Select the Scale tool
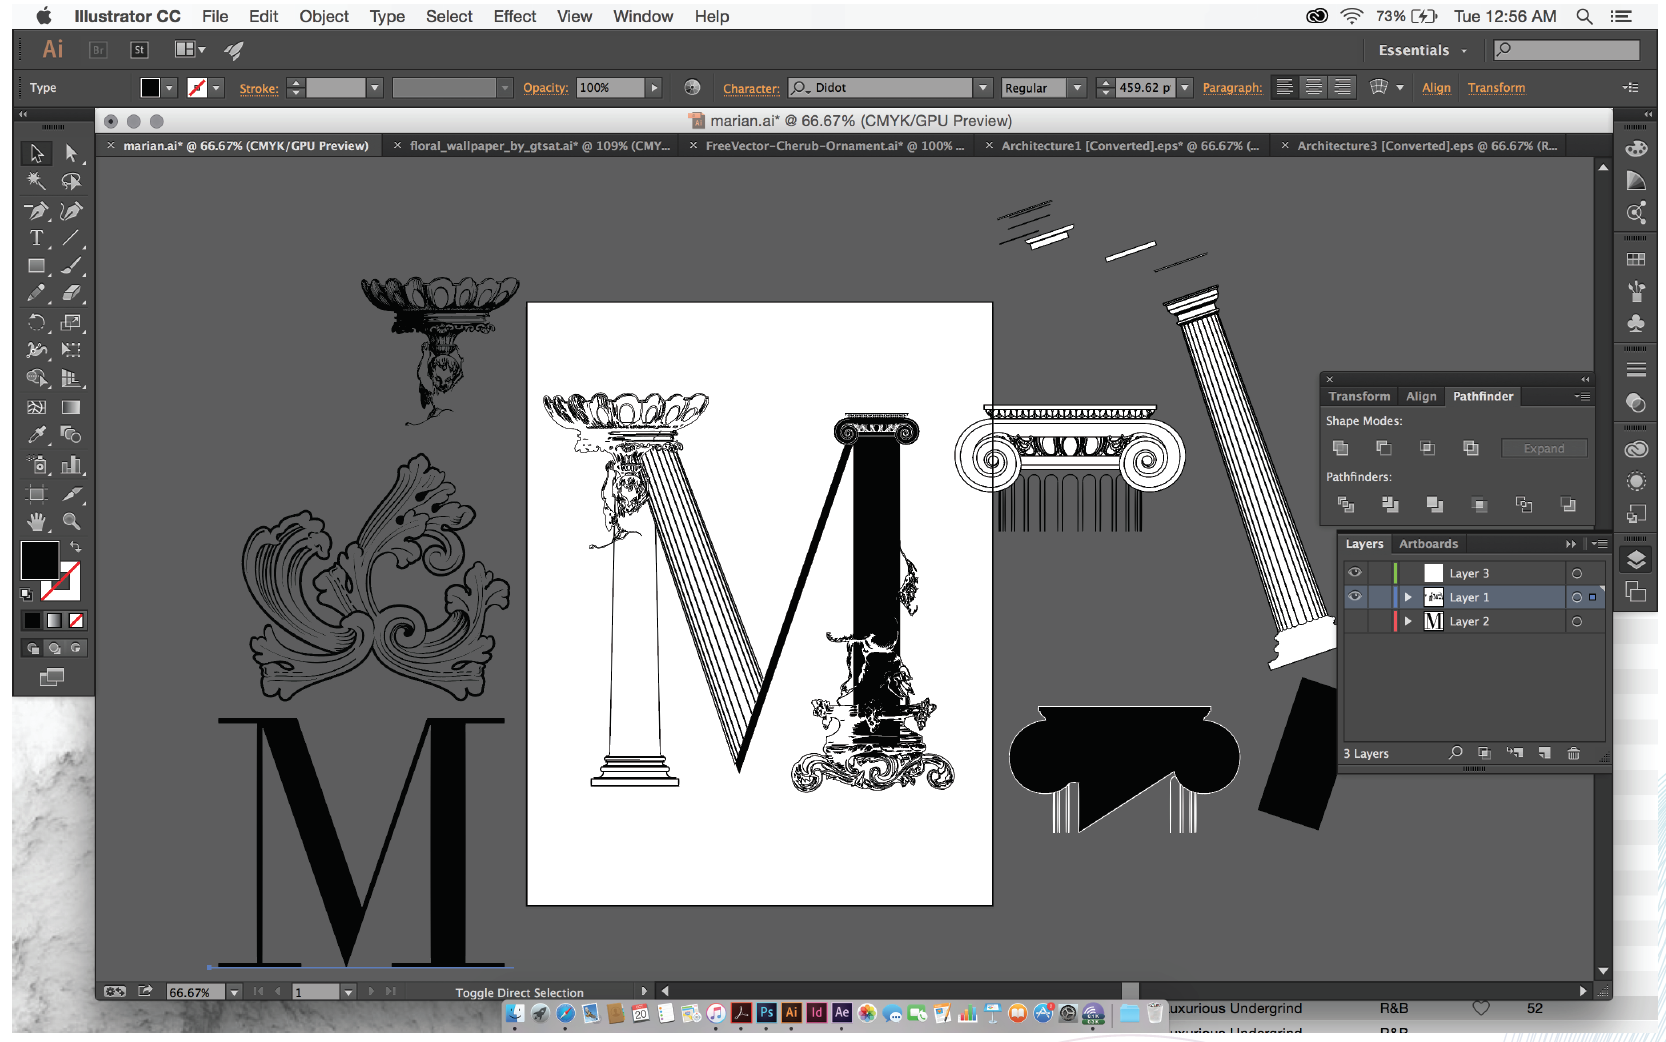The height and width of the screenshot is (1042, 1666). pyautogui.click(x=71, y=322)
